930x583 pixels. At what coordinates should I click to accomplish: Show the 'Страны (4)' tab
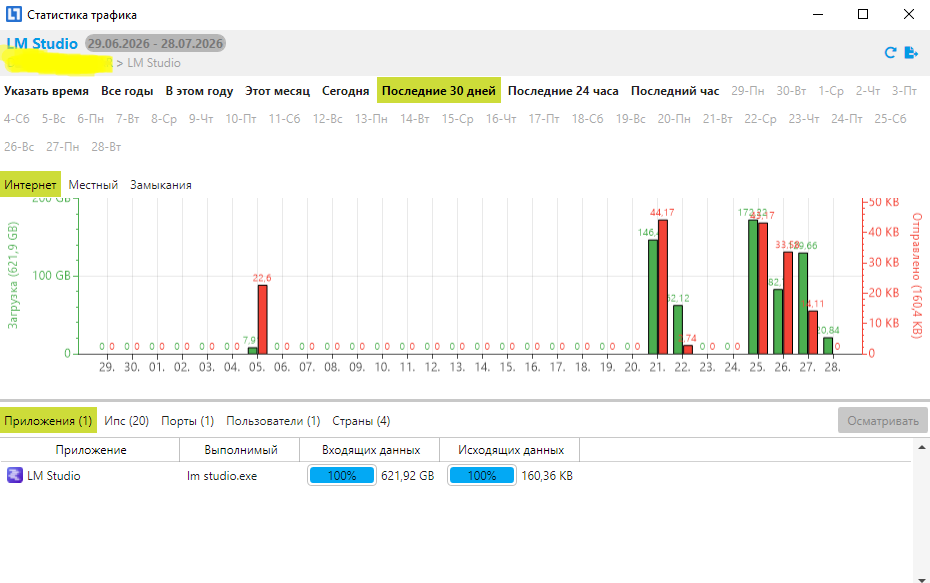tap(361, 420)
